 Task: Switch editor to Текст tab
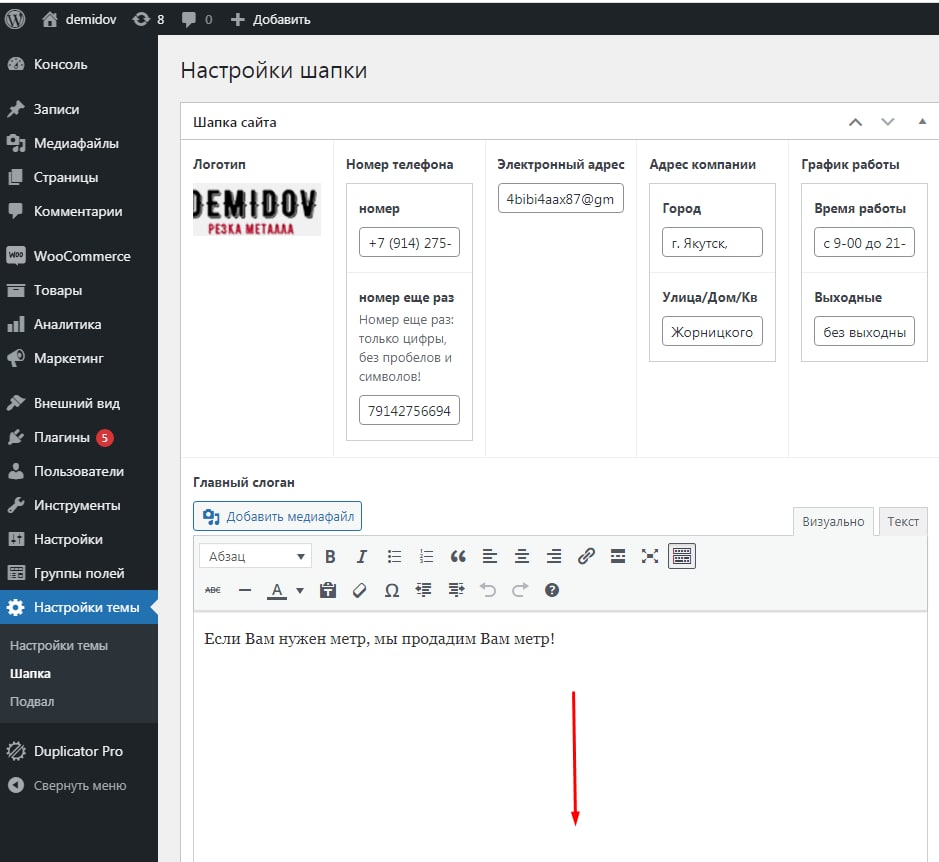902,521
